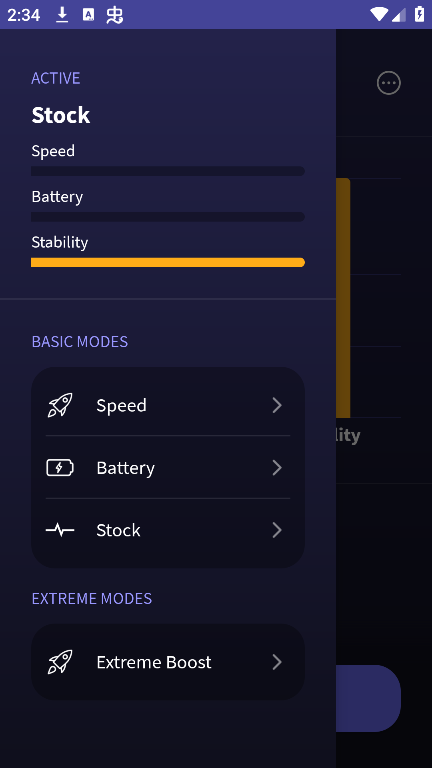Open the three-dot more options button
Image resolution: width=432 pixels, height=768 pixels.
[x=389, y=83]
